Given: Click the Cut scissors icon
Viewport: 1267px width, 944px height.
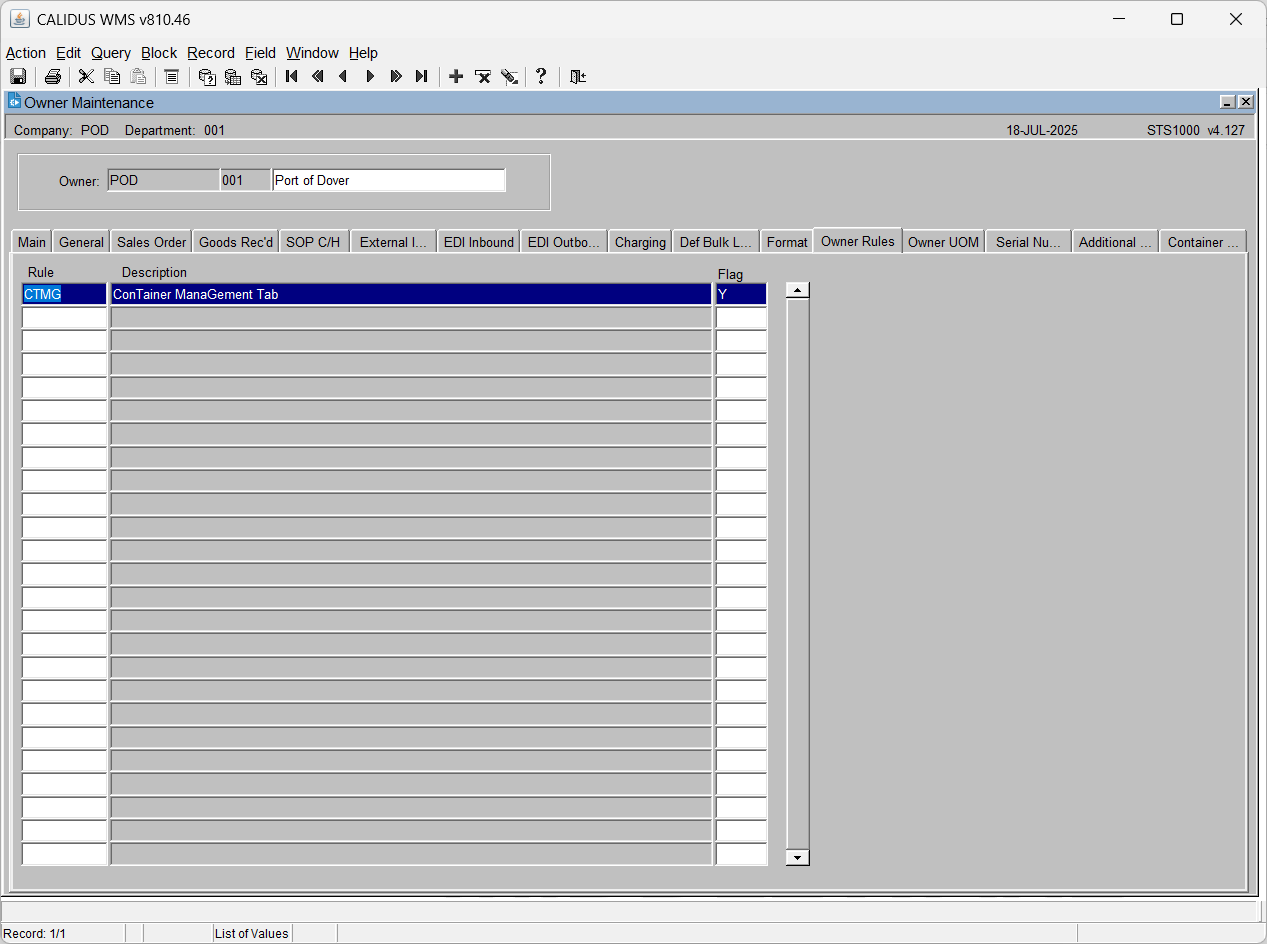Looking at the screenshot, I should click(x=87, y=77).
